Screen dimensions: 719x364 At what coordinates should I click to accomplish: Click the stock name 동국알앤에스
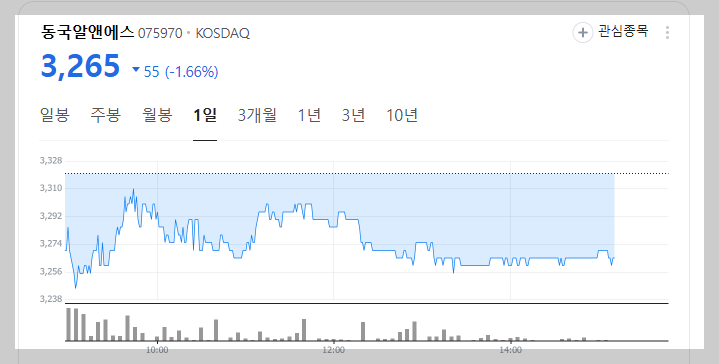(x=87, y=33)
